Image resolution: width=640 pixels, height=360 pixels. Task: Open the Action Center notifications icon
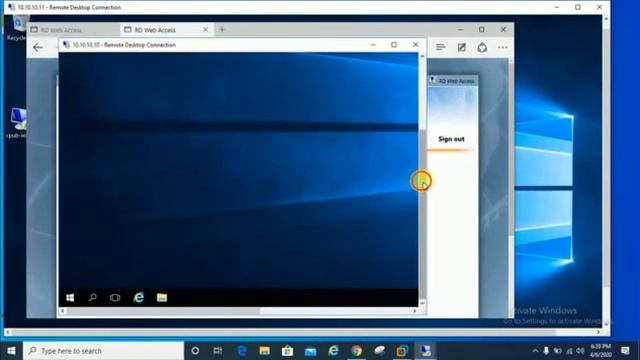[x=625, y=351]
